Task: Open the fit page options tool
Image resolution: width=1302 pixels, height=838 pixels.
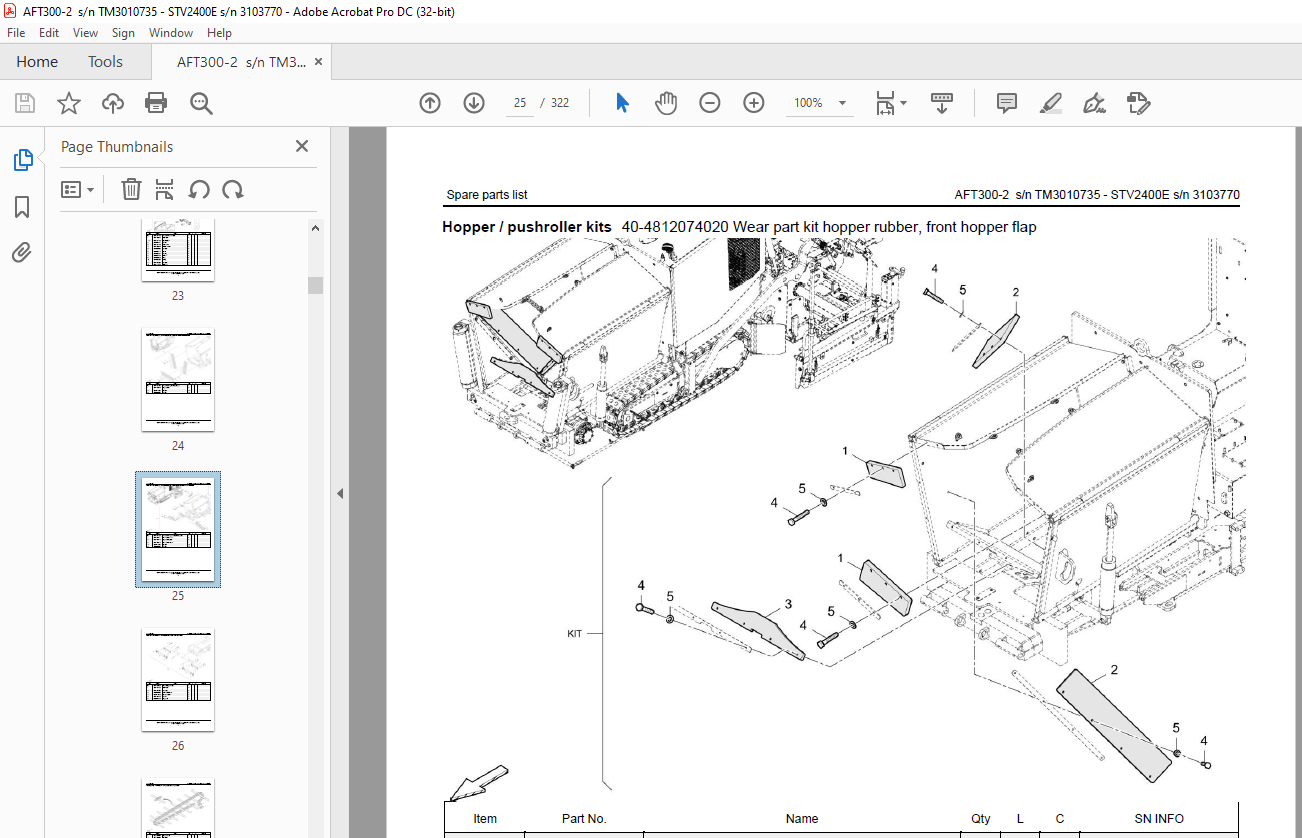Action: tap(890, 103)
